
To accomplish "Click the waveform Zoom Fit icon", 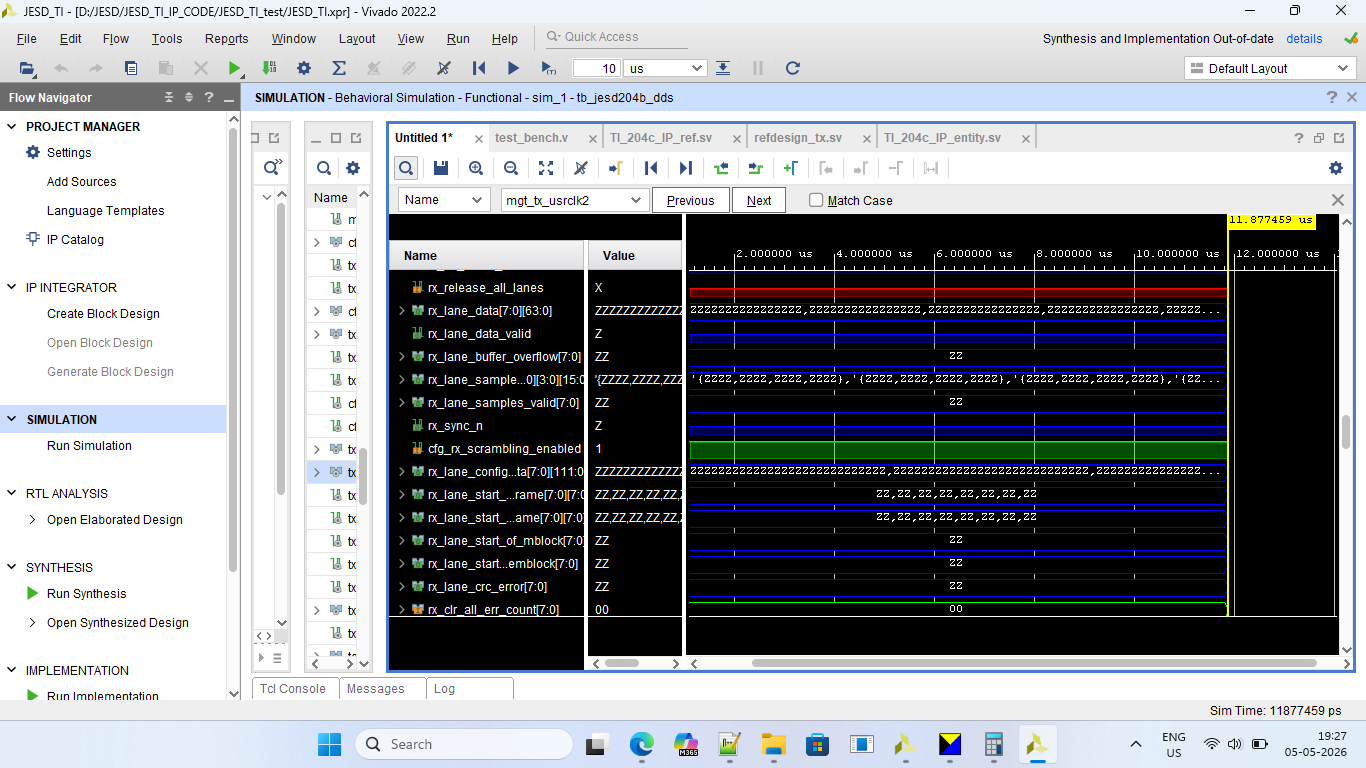I will pyautogui.click(x=546, y=168).
